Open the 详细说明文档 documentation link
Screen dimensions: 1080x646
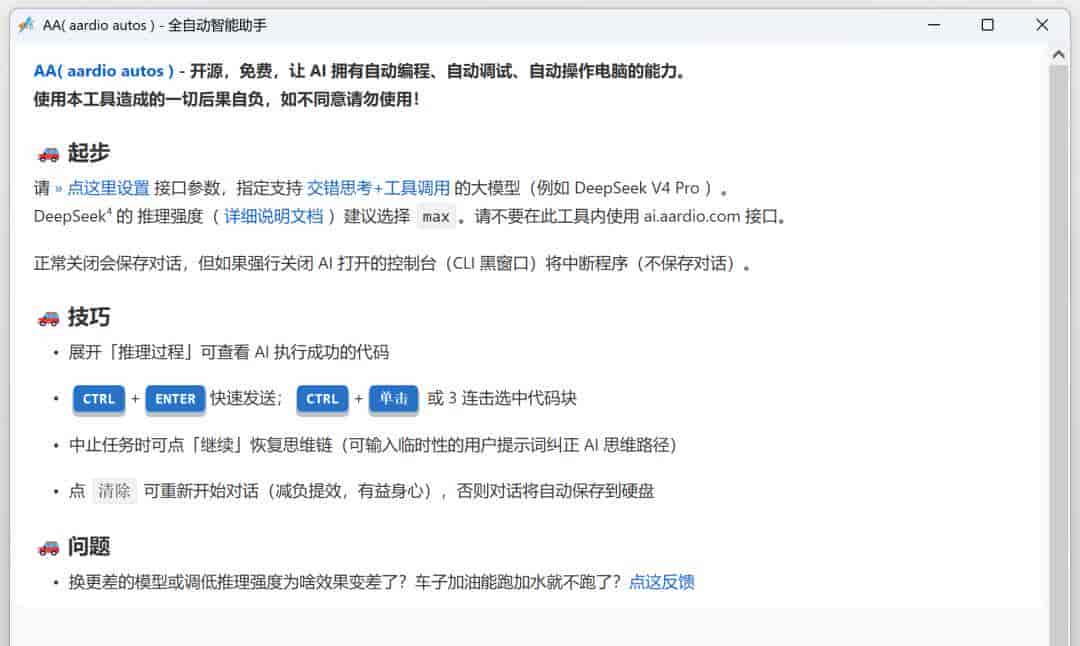click(x=273, y=216)
